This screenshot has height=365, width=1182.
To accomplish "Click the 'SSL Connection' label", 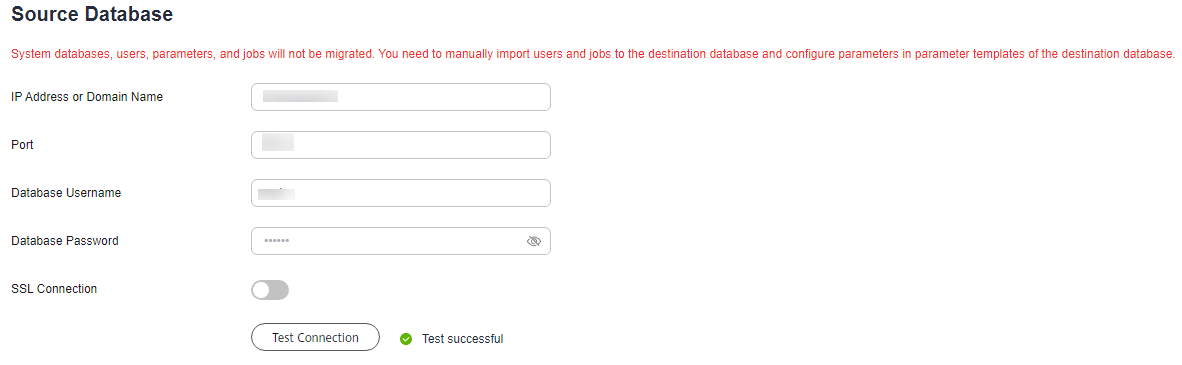I will [x=54, y=289].
